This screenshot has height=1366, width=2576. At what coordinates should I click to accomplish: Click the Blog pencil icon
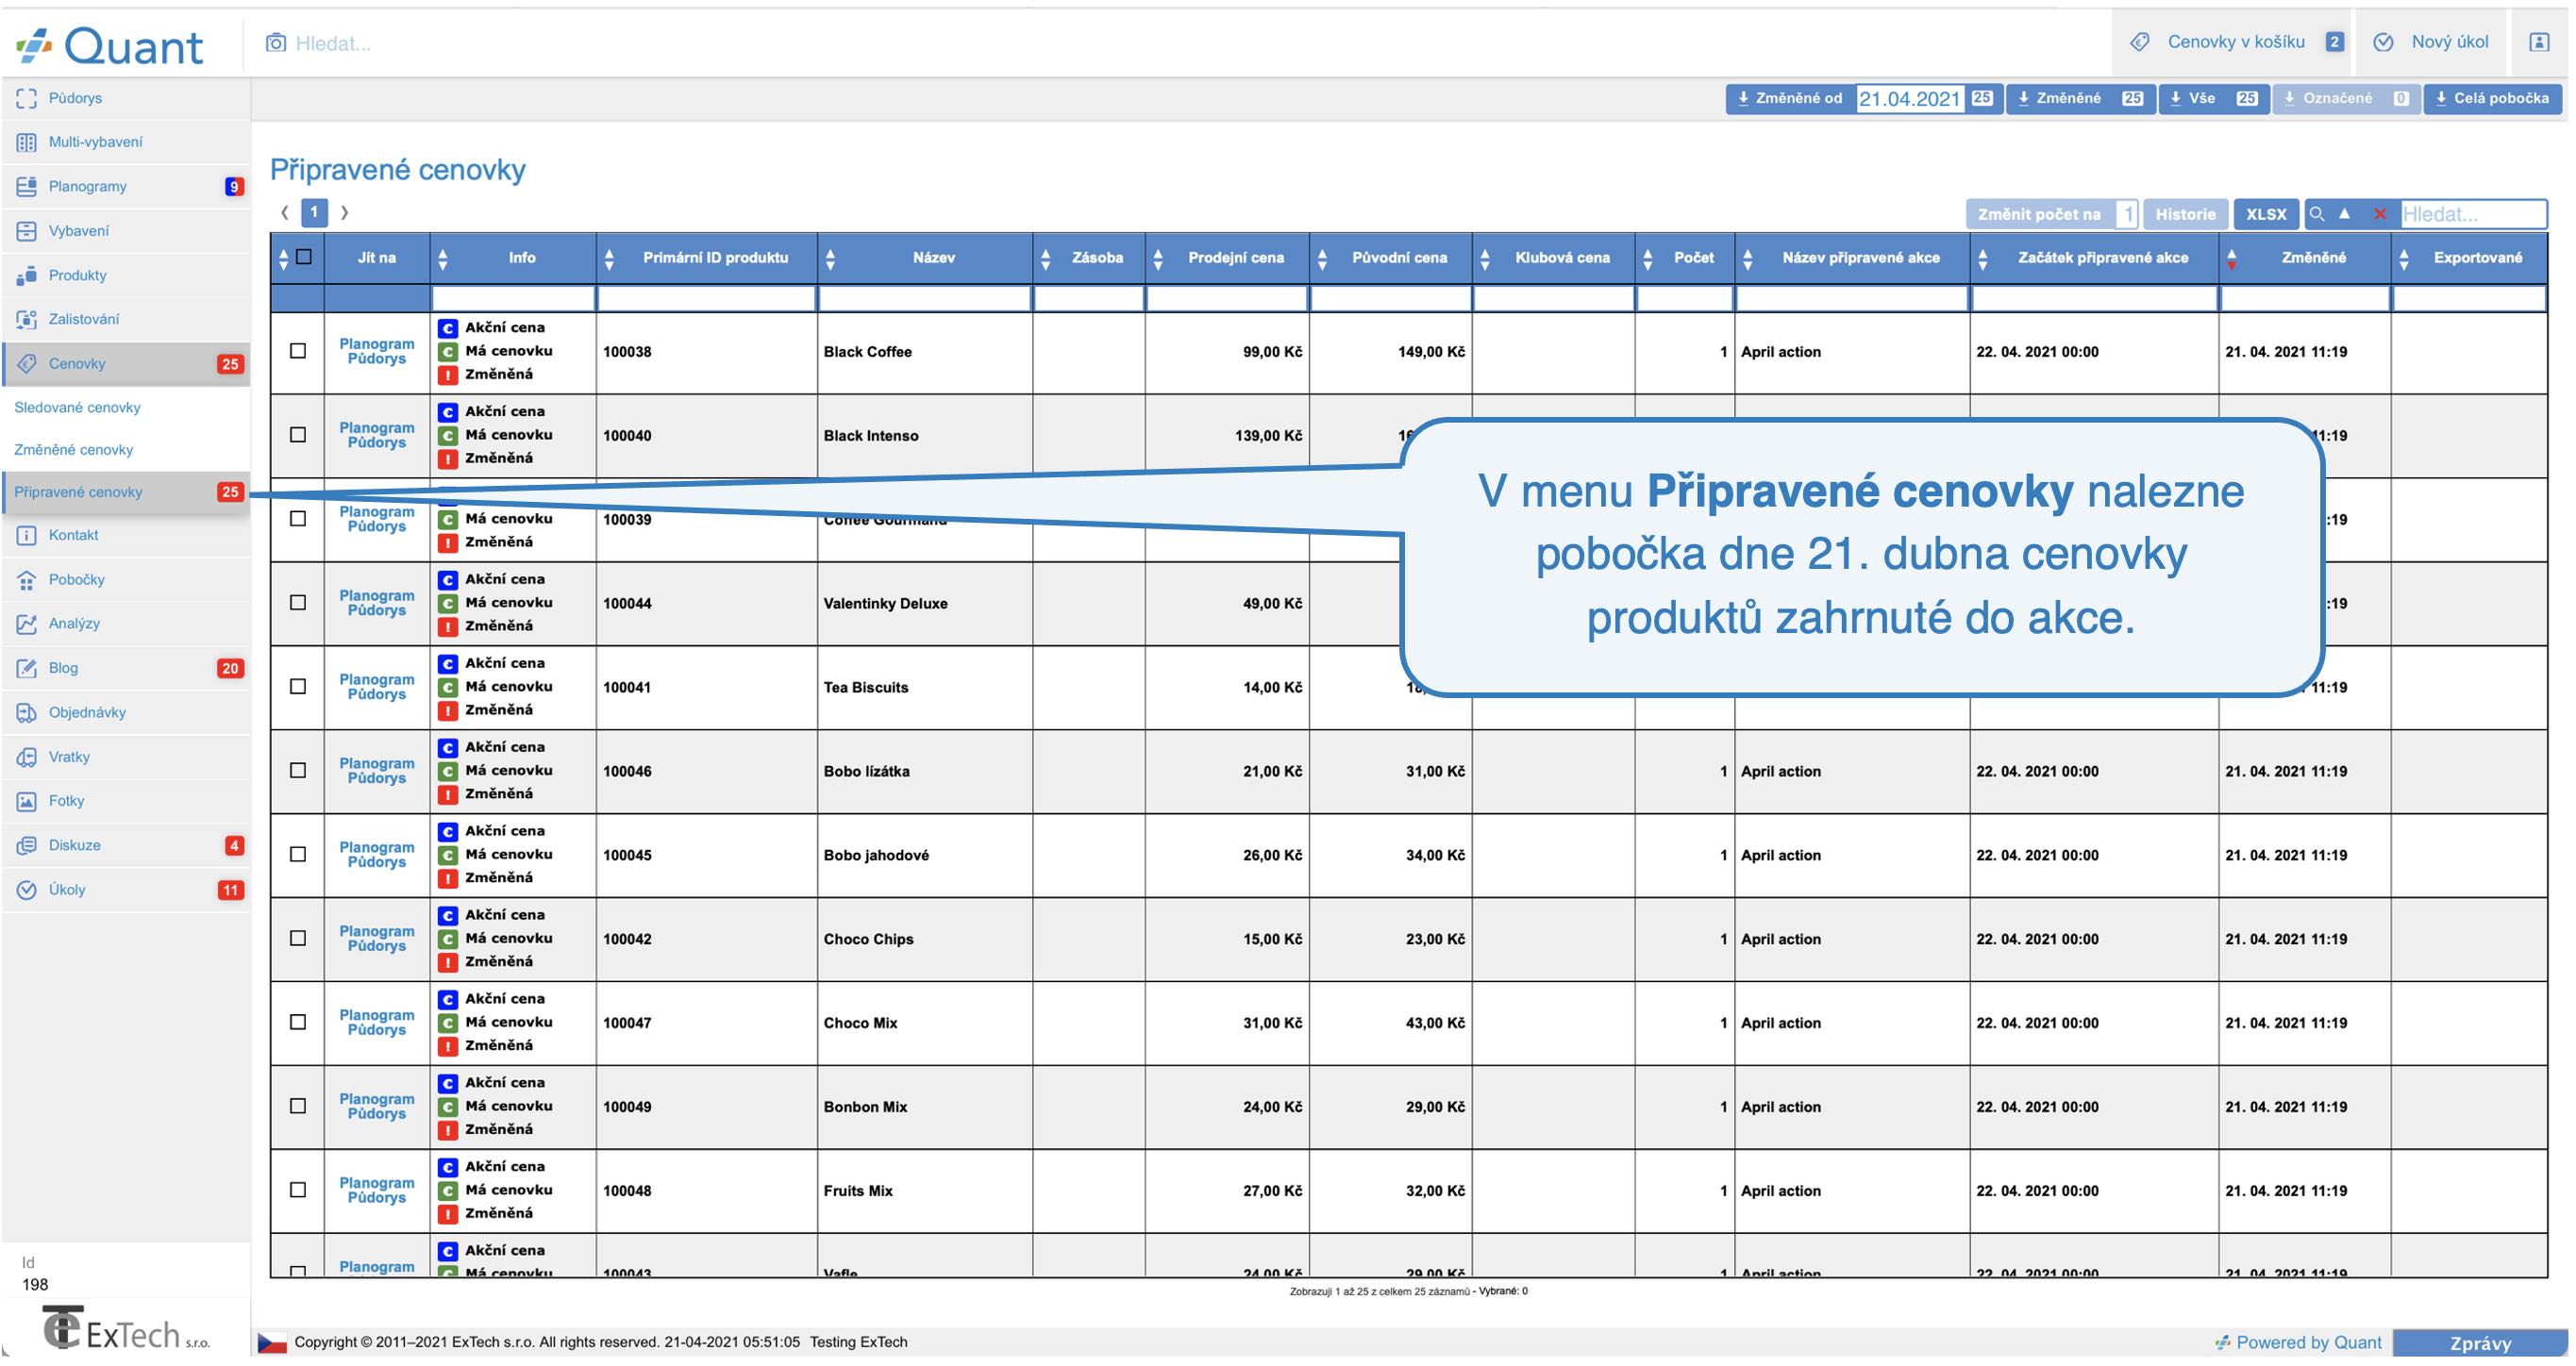tap(27, 668)
